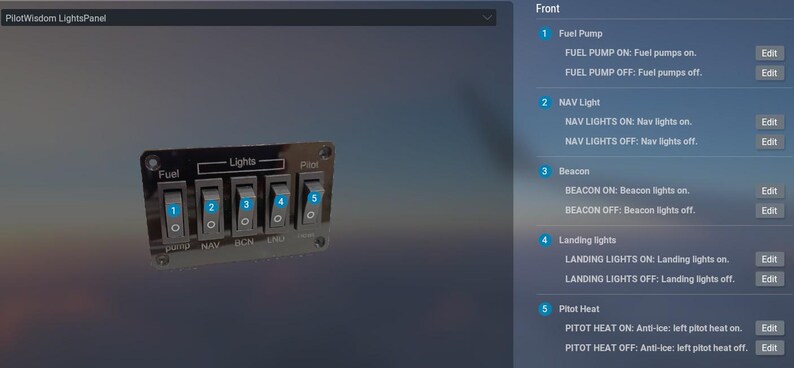This screenshot has width=794, height=368.
Task: Edit the NAV LIGHTS ON binding
Action: tap(770, 122)
